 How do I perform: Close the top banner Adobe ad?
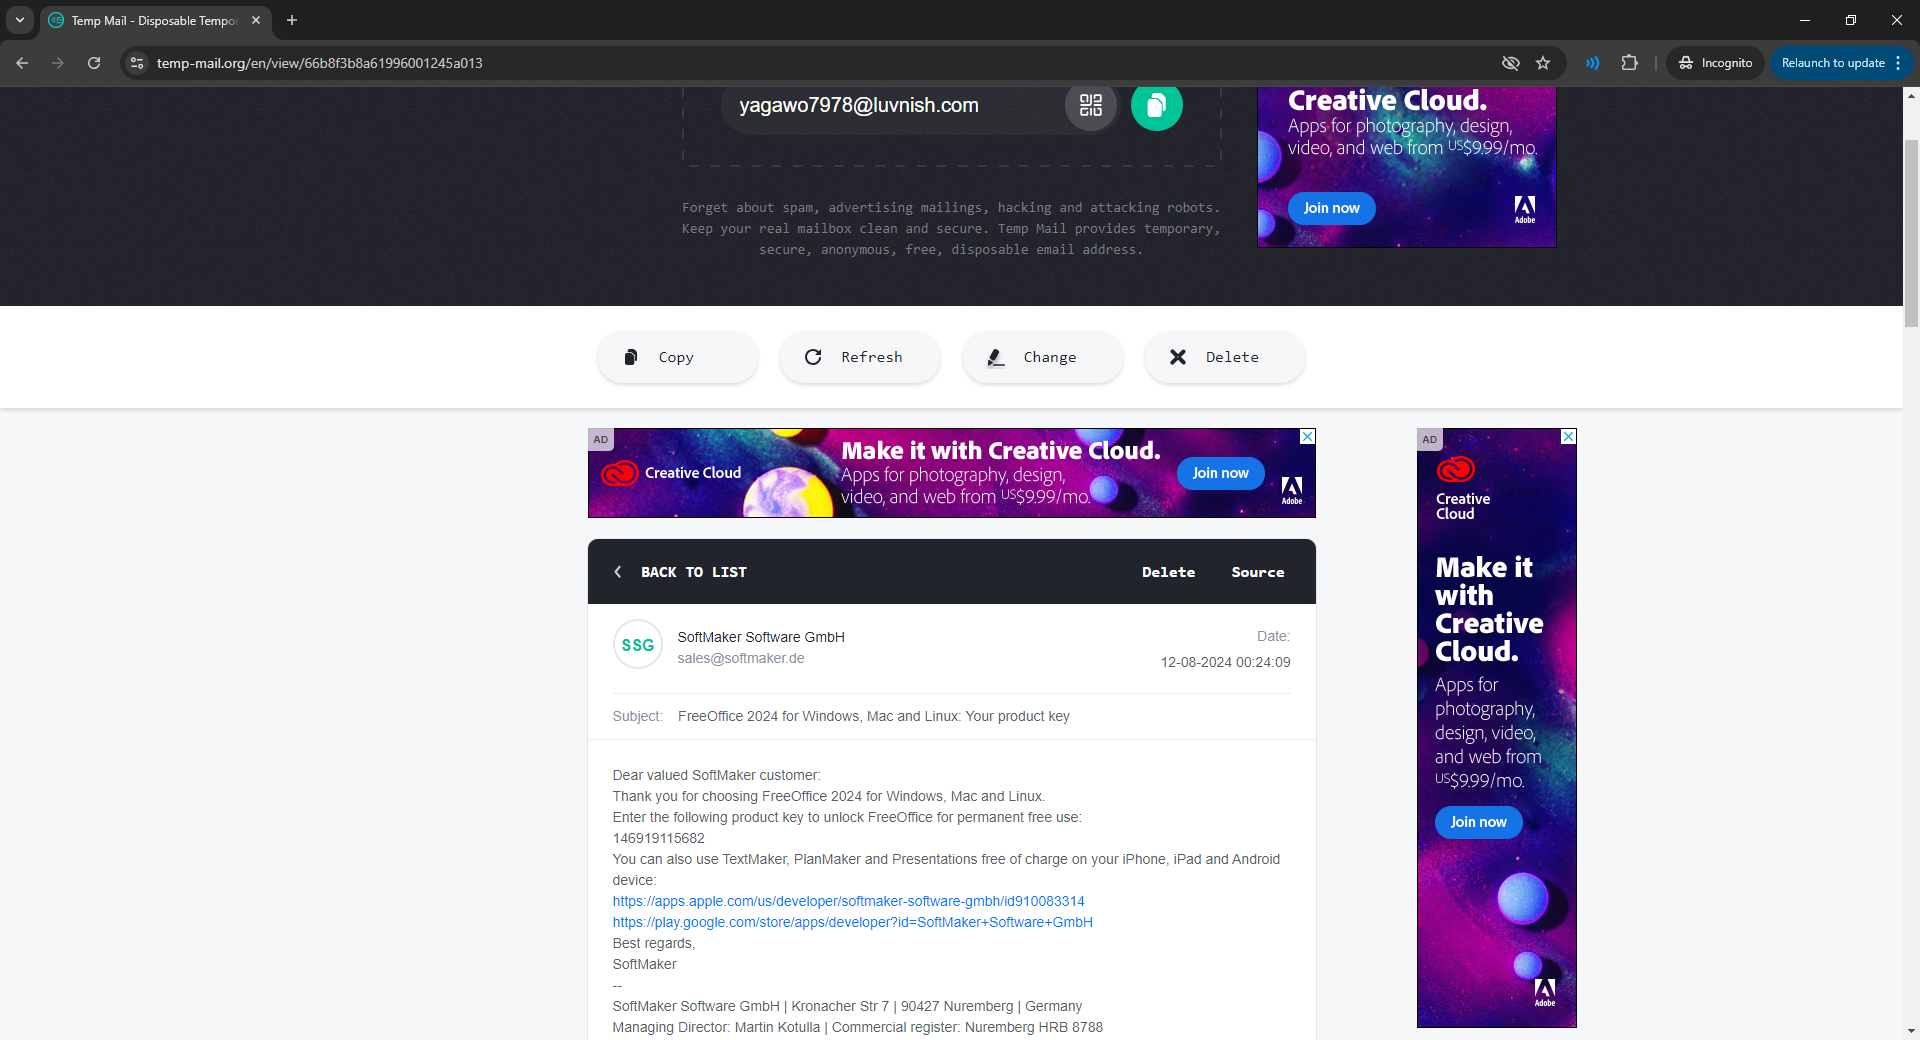[x=1307, y=437]
